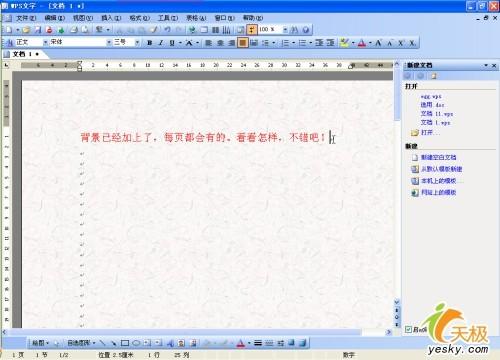Open recent file 文档 1.wps
The height and width of the screenshot is (360, 500).
[435, 122]
